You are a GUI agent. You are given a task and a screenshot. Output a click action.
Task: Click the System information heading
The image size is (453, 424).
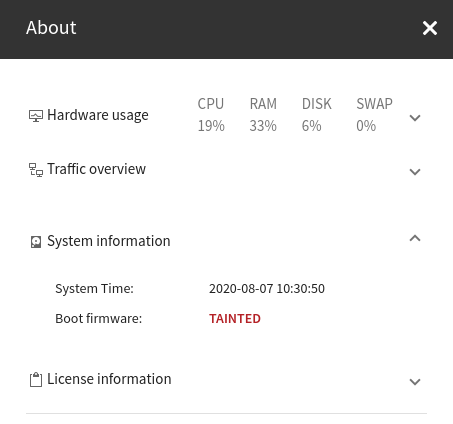point(109,241)
